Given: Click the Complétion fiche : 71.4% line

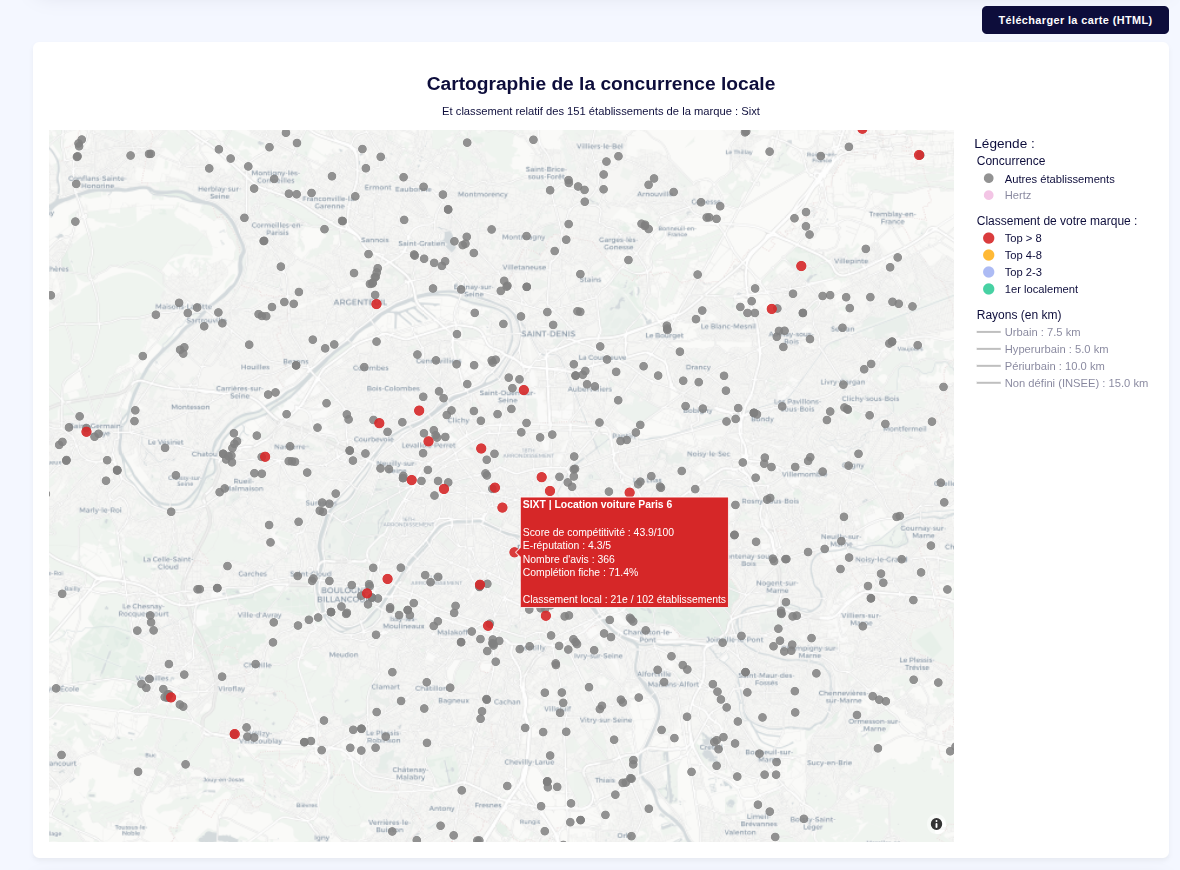Looking at the screenshot, I should point(580,573).
